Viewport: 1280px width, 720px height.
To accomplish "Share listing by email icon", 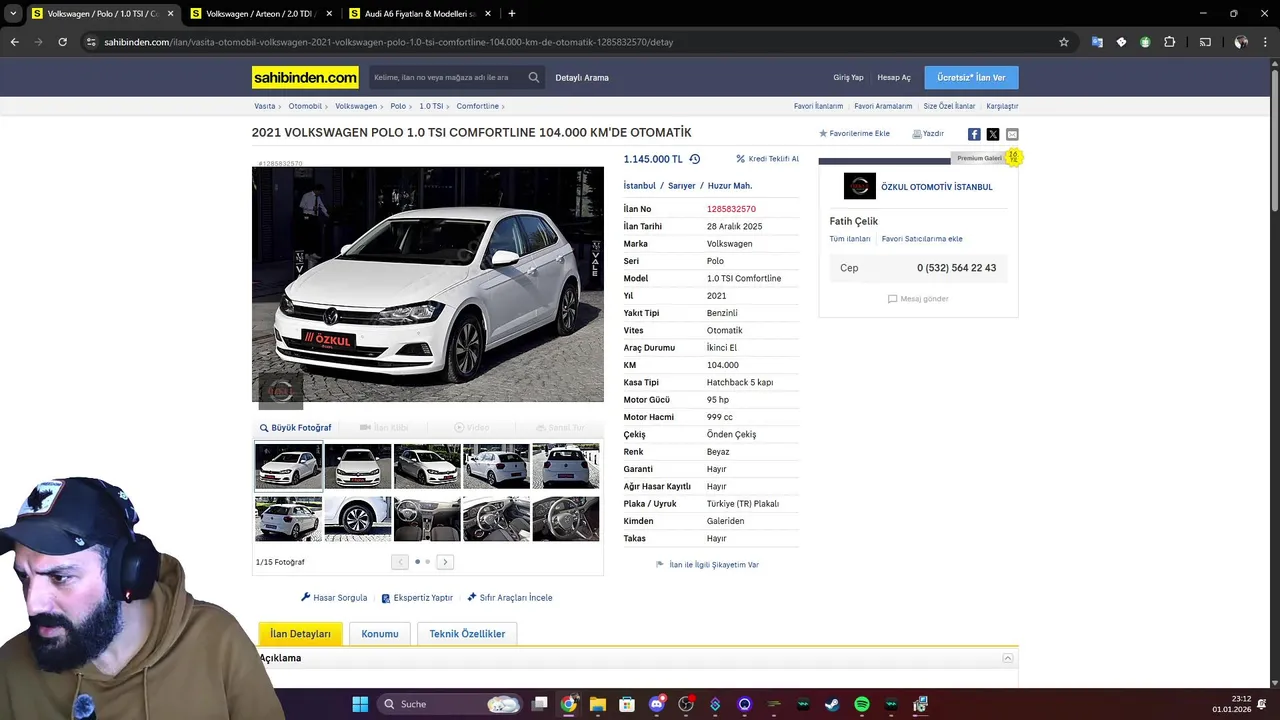I will (x=1012, y=134).
